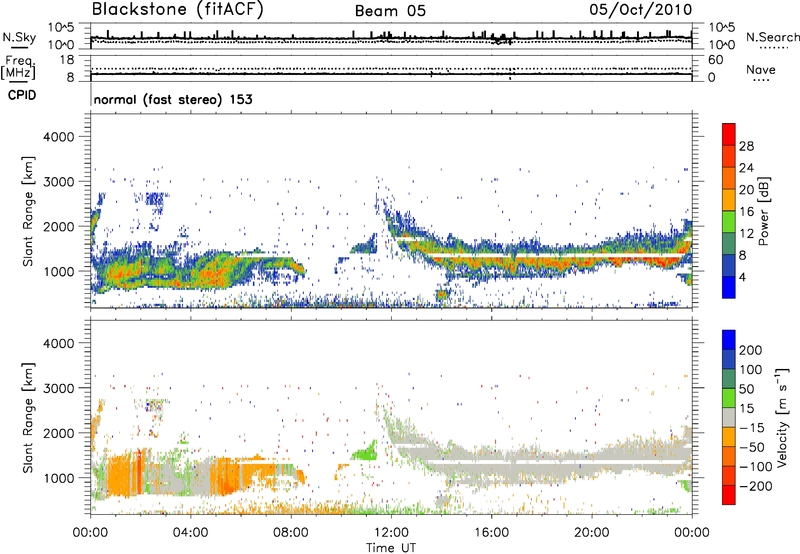Click 'normal (fast stereo) 153' text
Screen dimensions: 800x554
click(173, 99)
